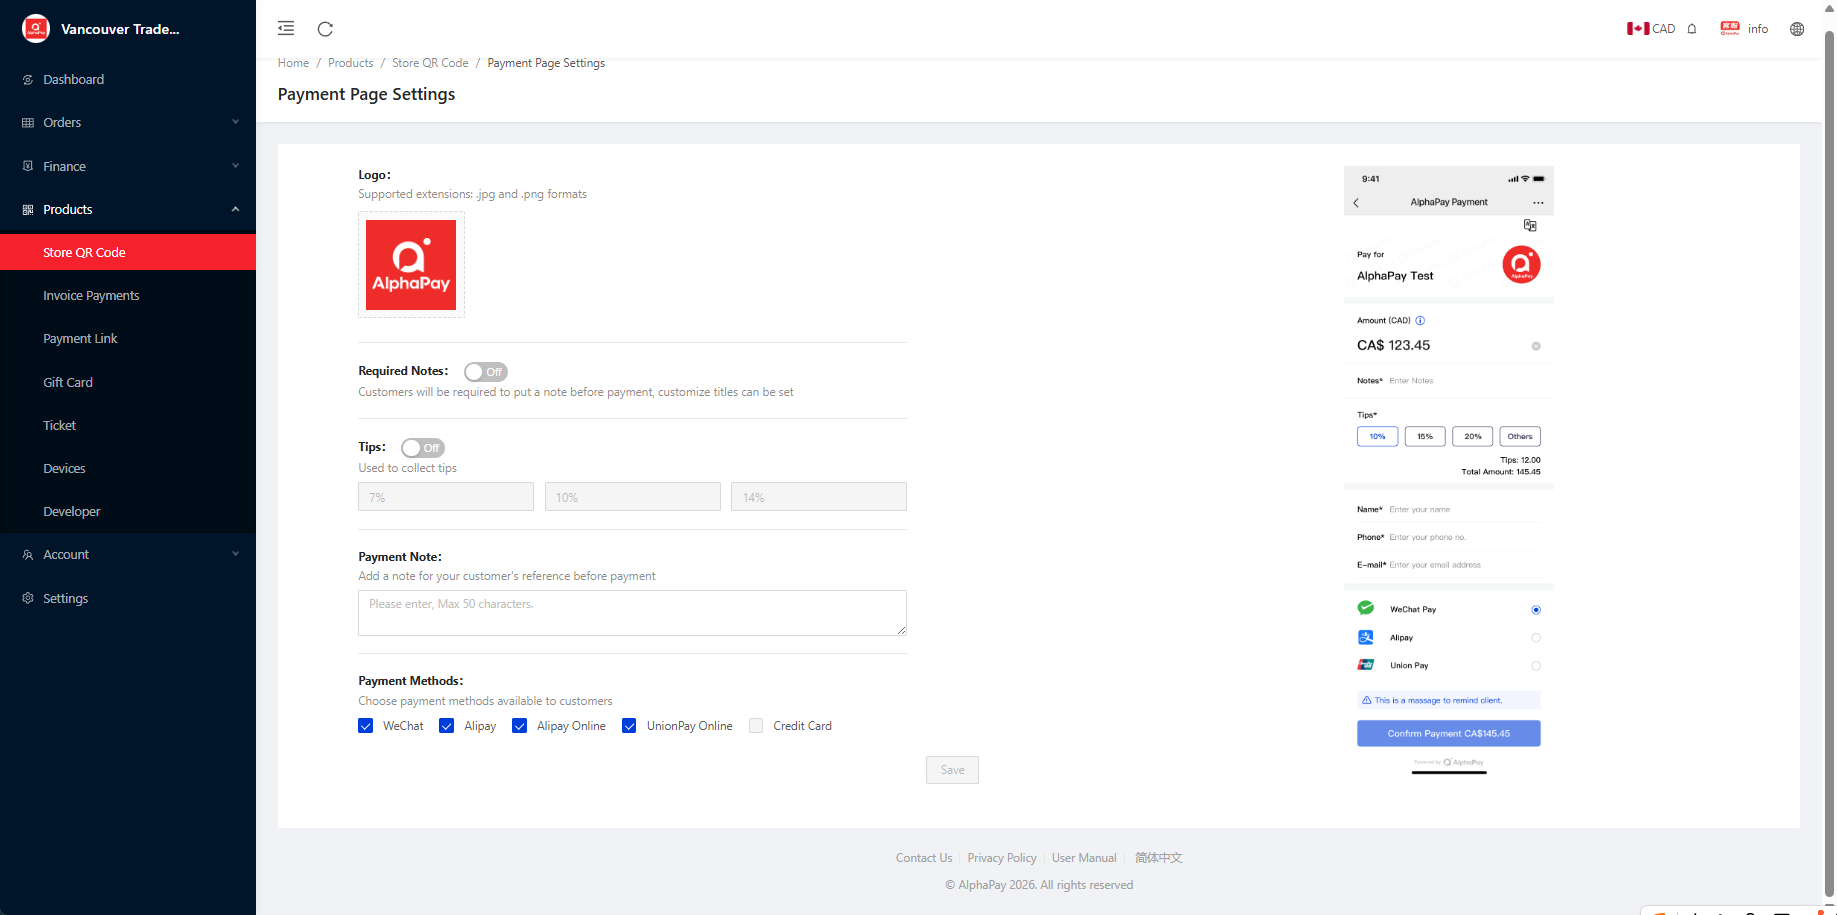
Task: Enable the Required Notes toggle
Action: point(486,372)
